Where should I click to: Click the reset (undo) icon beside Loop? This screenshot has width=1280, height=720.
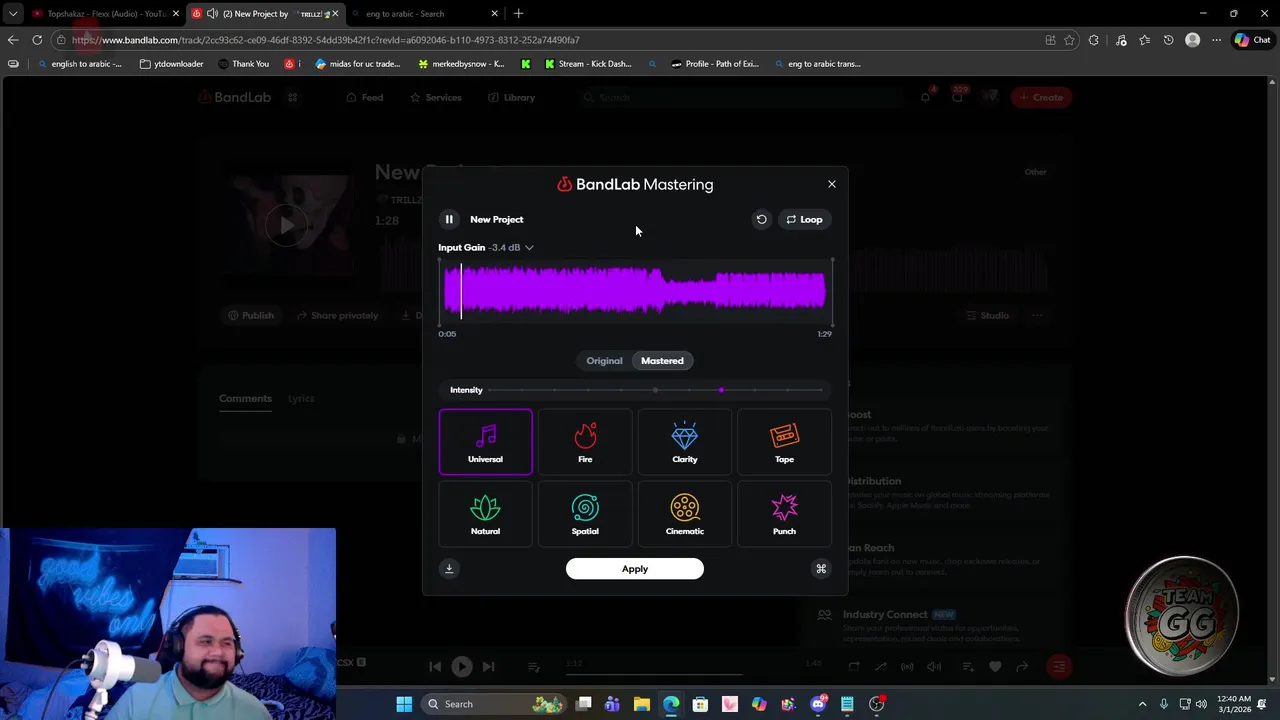pyautogui.click(x=761, y=219)
